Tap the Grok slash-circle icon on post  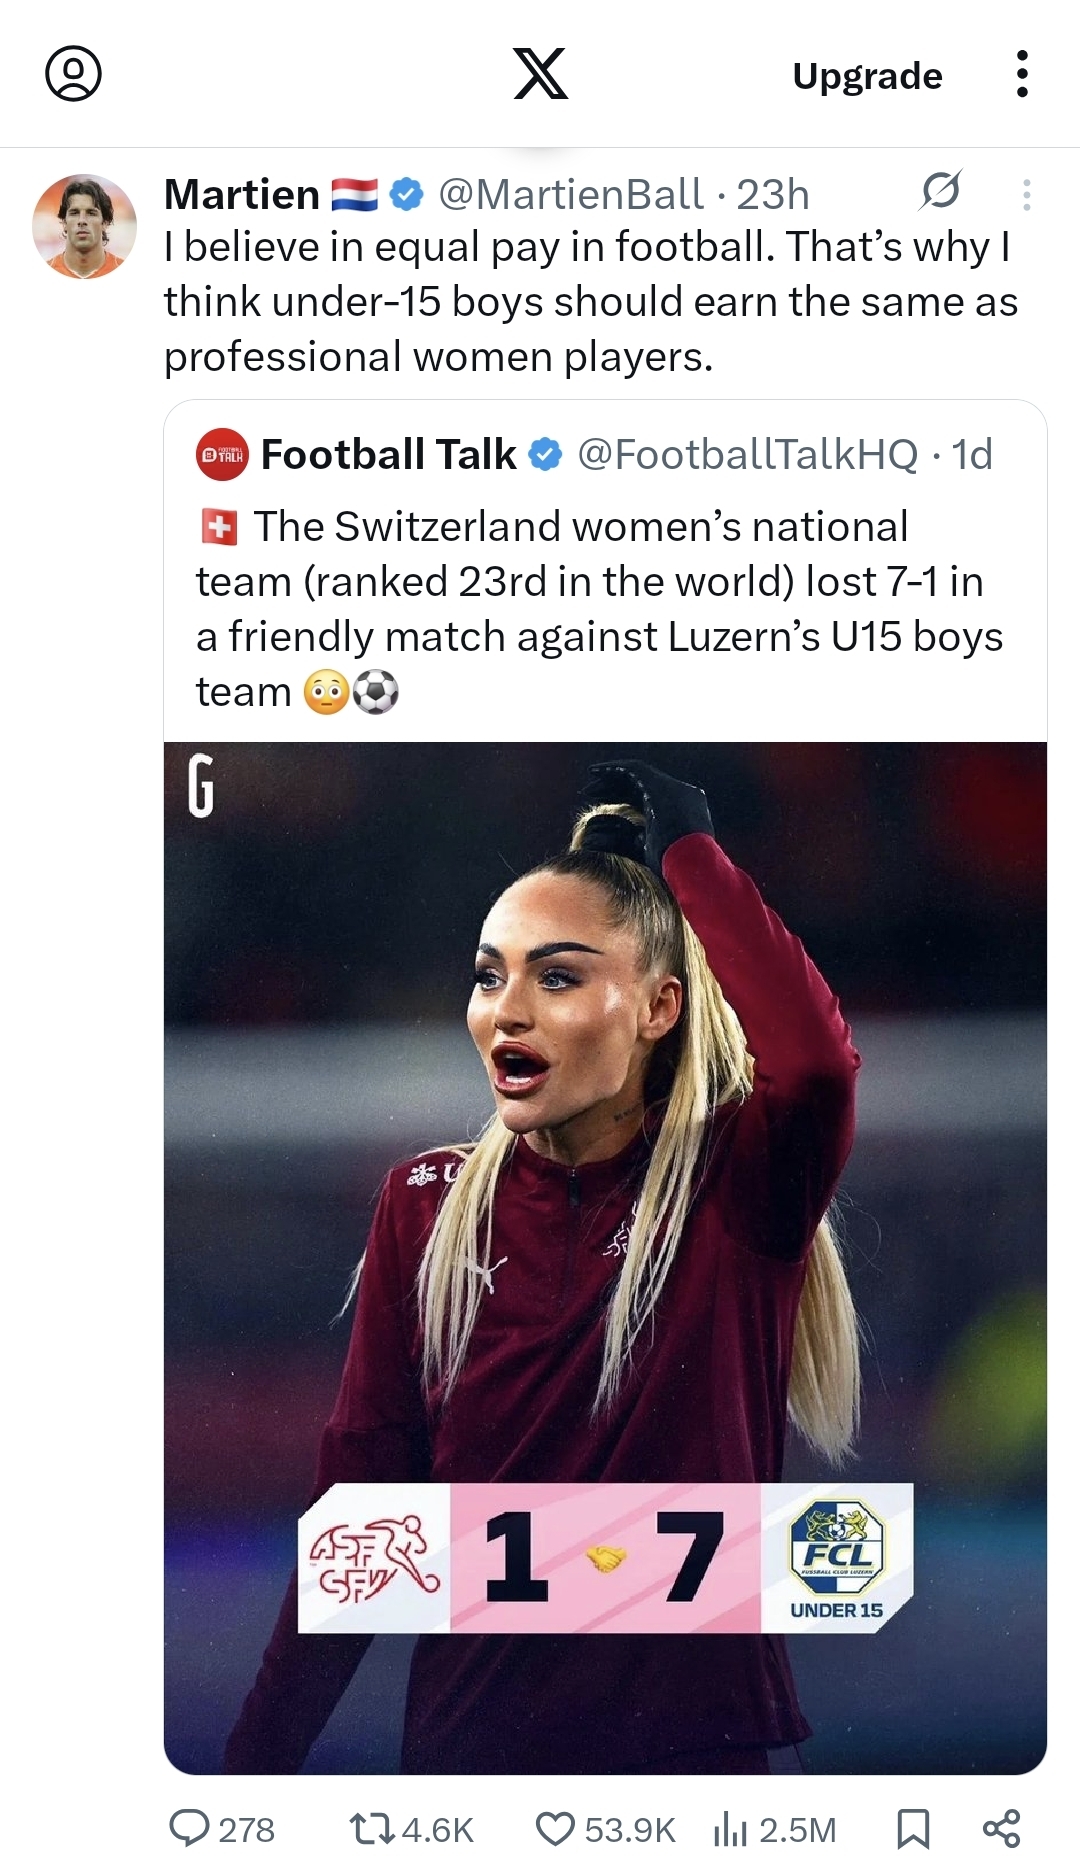(x=940, y=190)
